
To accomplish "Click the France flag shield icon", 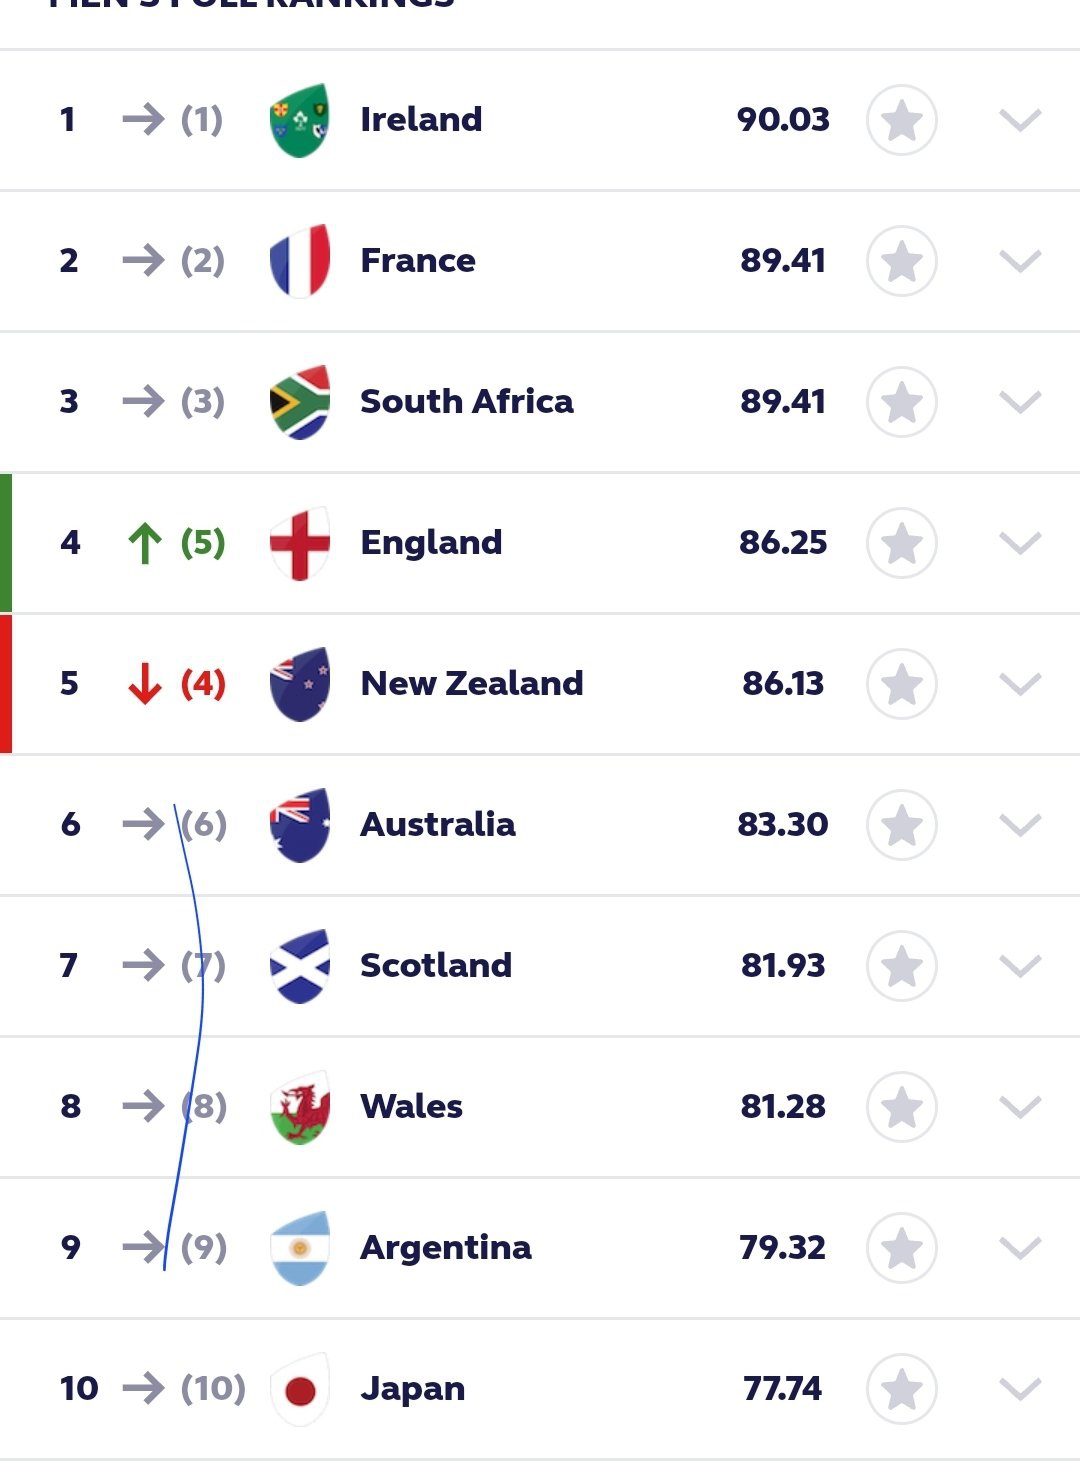I will (x=300, y=261).
